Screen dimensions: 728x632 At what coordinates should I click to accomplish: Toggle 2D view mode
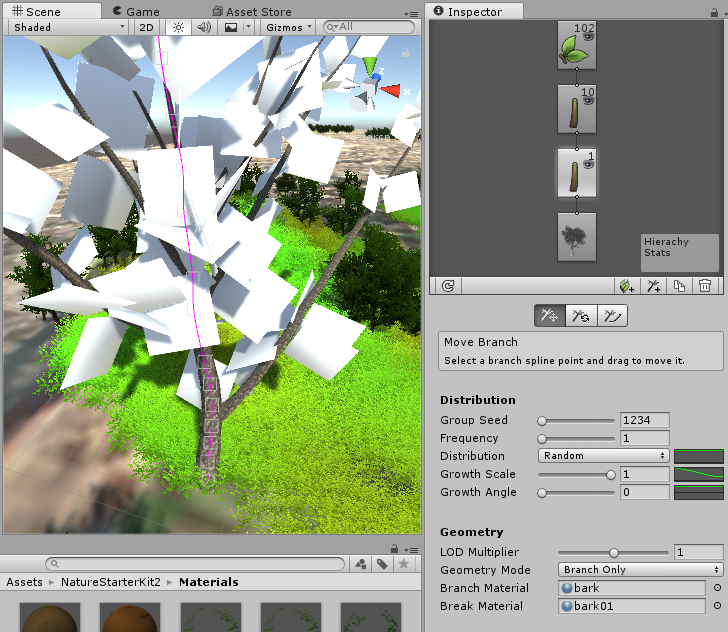click(x=147, y=27)
